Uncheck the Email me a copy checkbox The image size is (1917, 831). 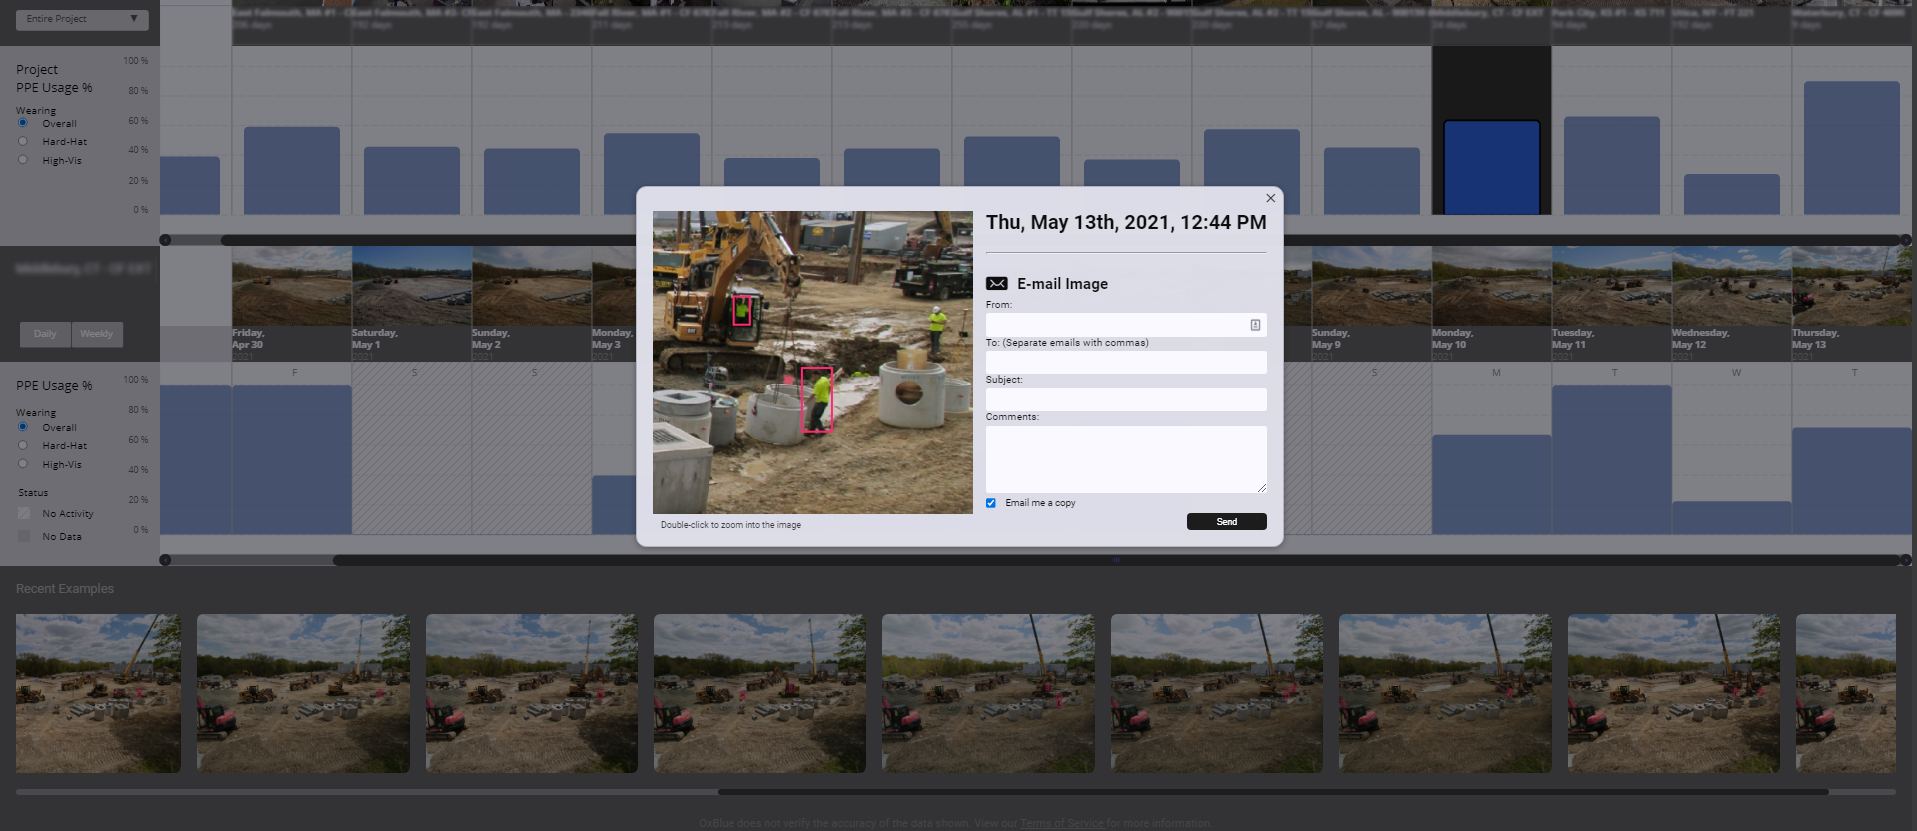point(991,503)
